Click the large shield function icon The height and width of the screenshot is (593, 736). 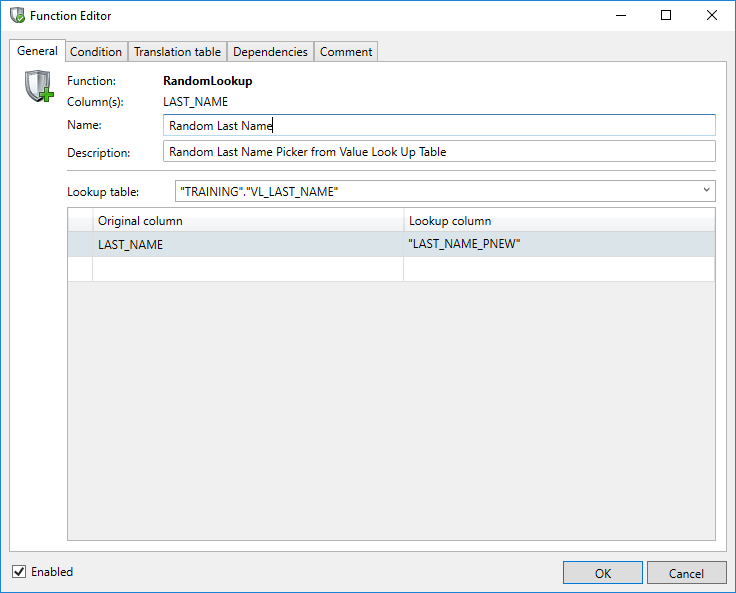click(x=39, y=88)
